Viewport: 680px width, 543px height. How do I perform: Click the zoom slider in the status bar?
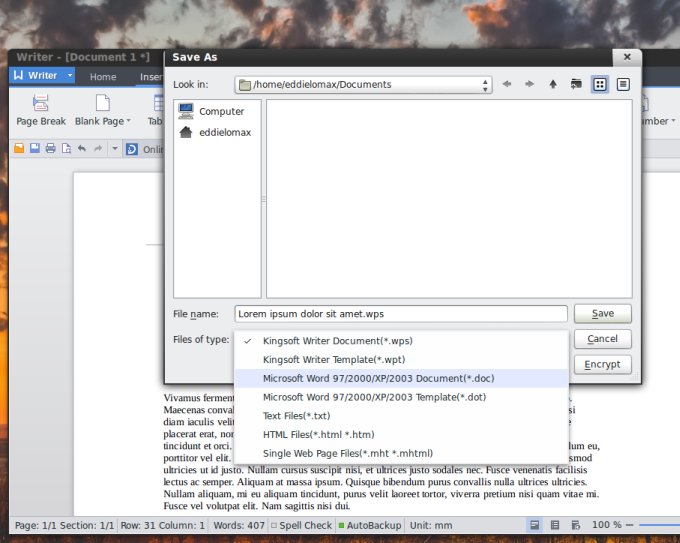pos(659,525)
